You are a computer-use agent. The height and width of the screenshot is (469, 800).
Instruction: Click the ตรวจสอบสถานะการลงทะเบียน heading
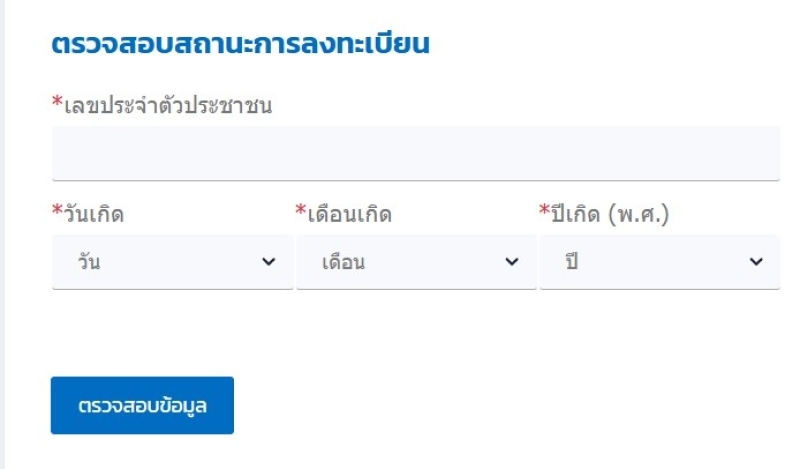point(240,43)
